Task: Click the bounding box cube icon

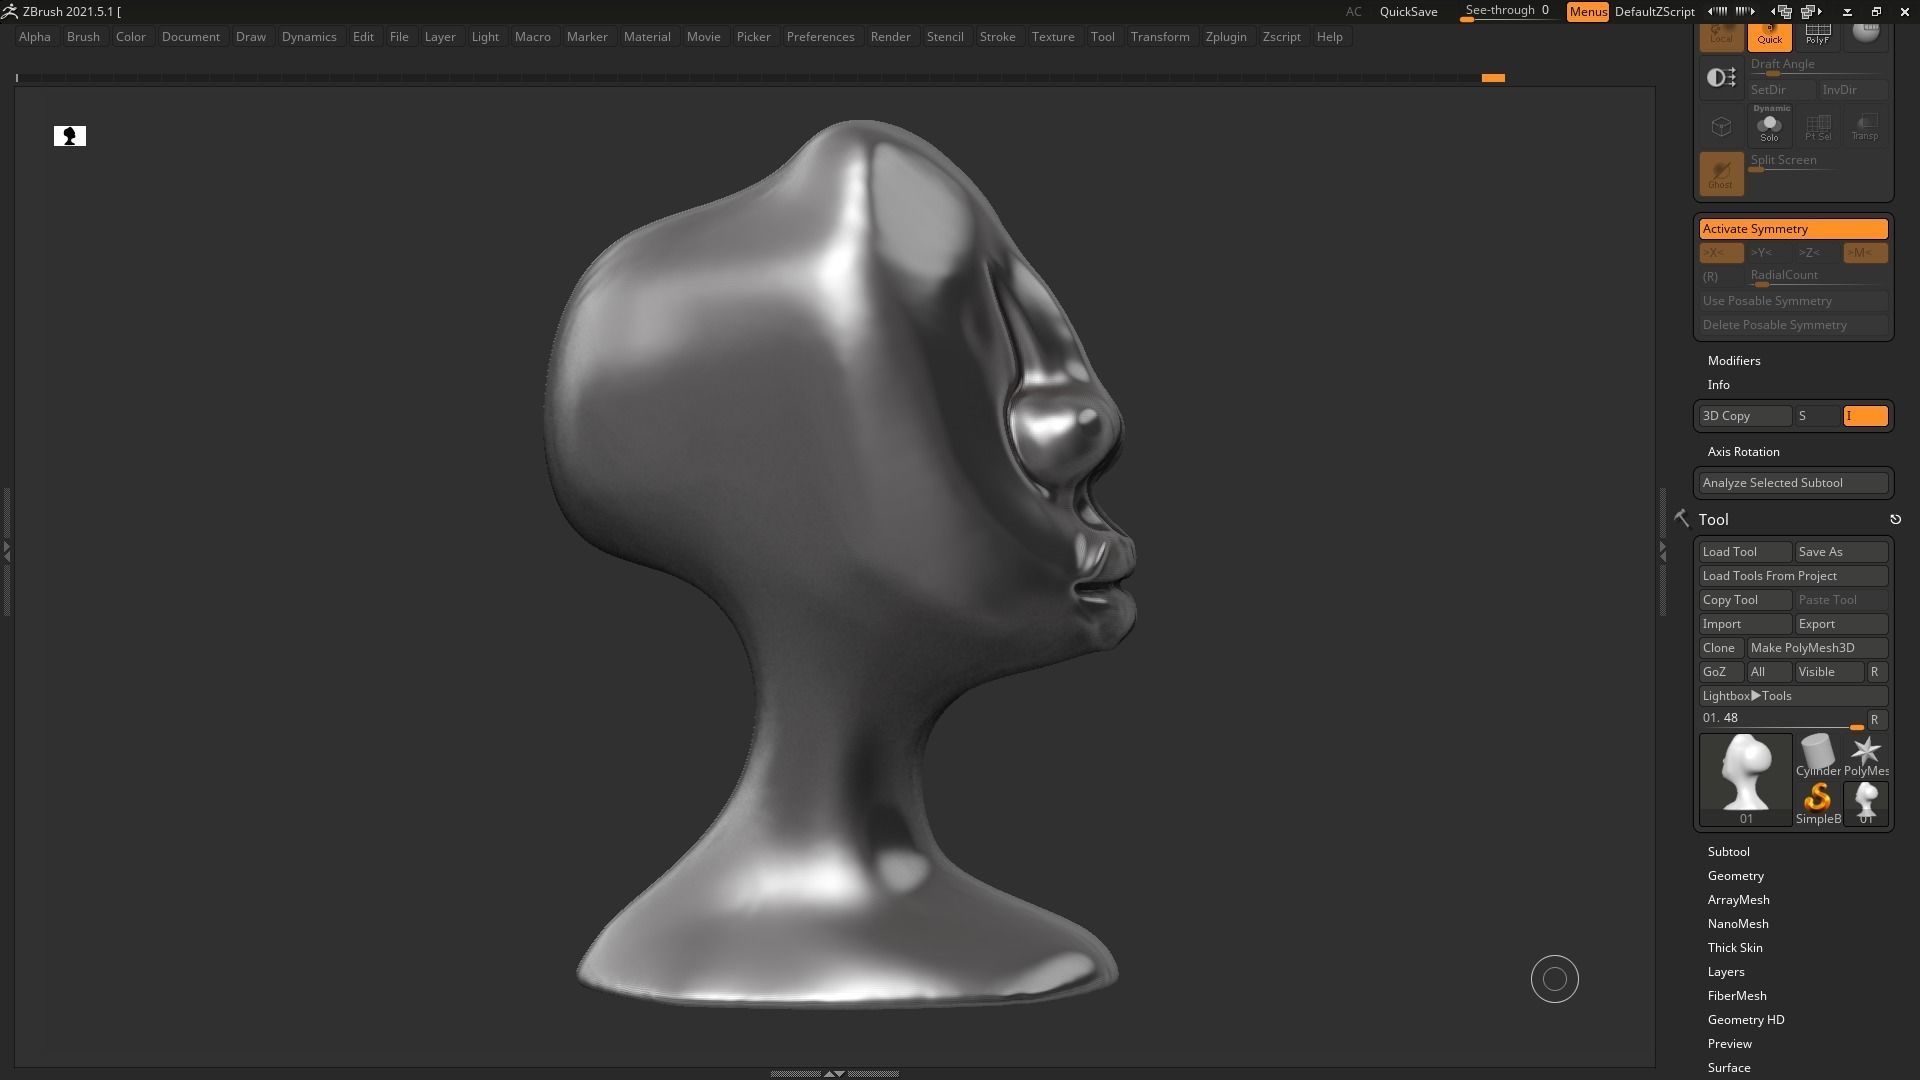Action: (x=1721, y=126)
